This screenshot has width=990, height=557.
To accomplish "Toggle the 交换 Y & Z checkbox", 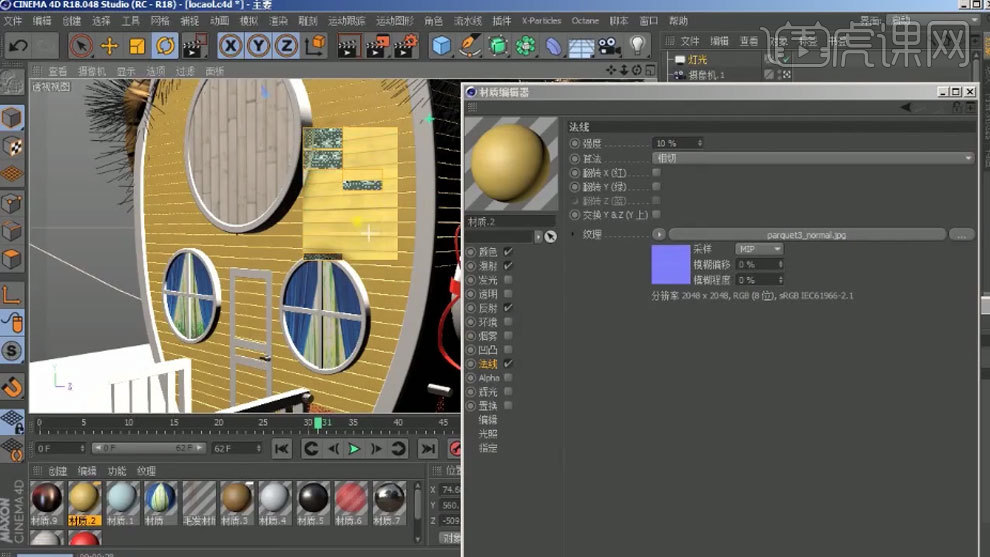I will (656, 215).
